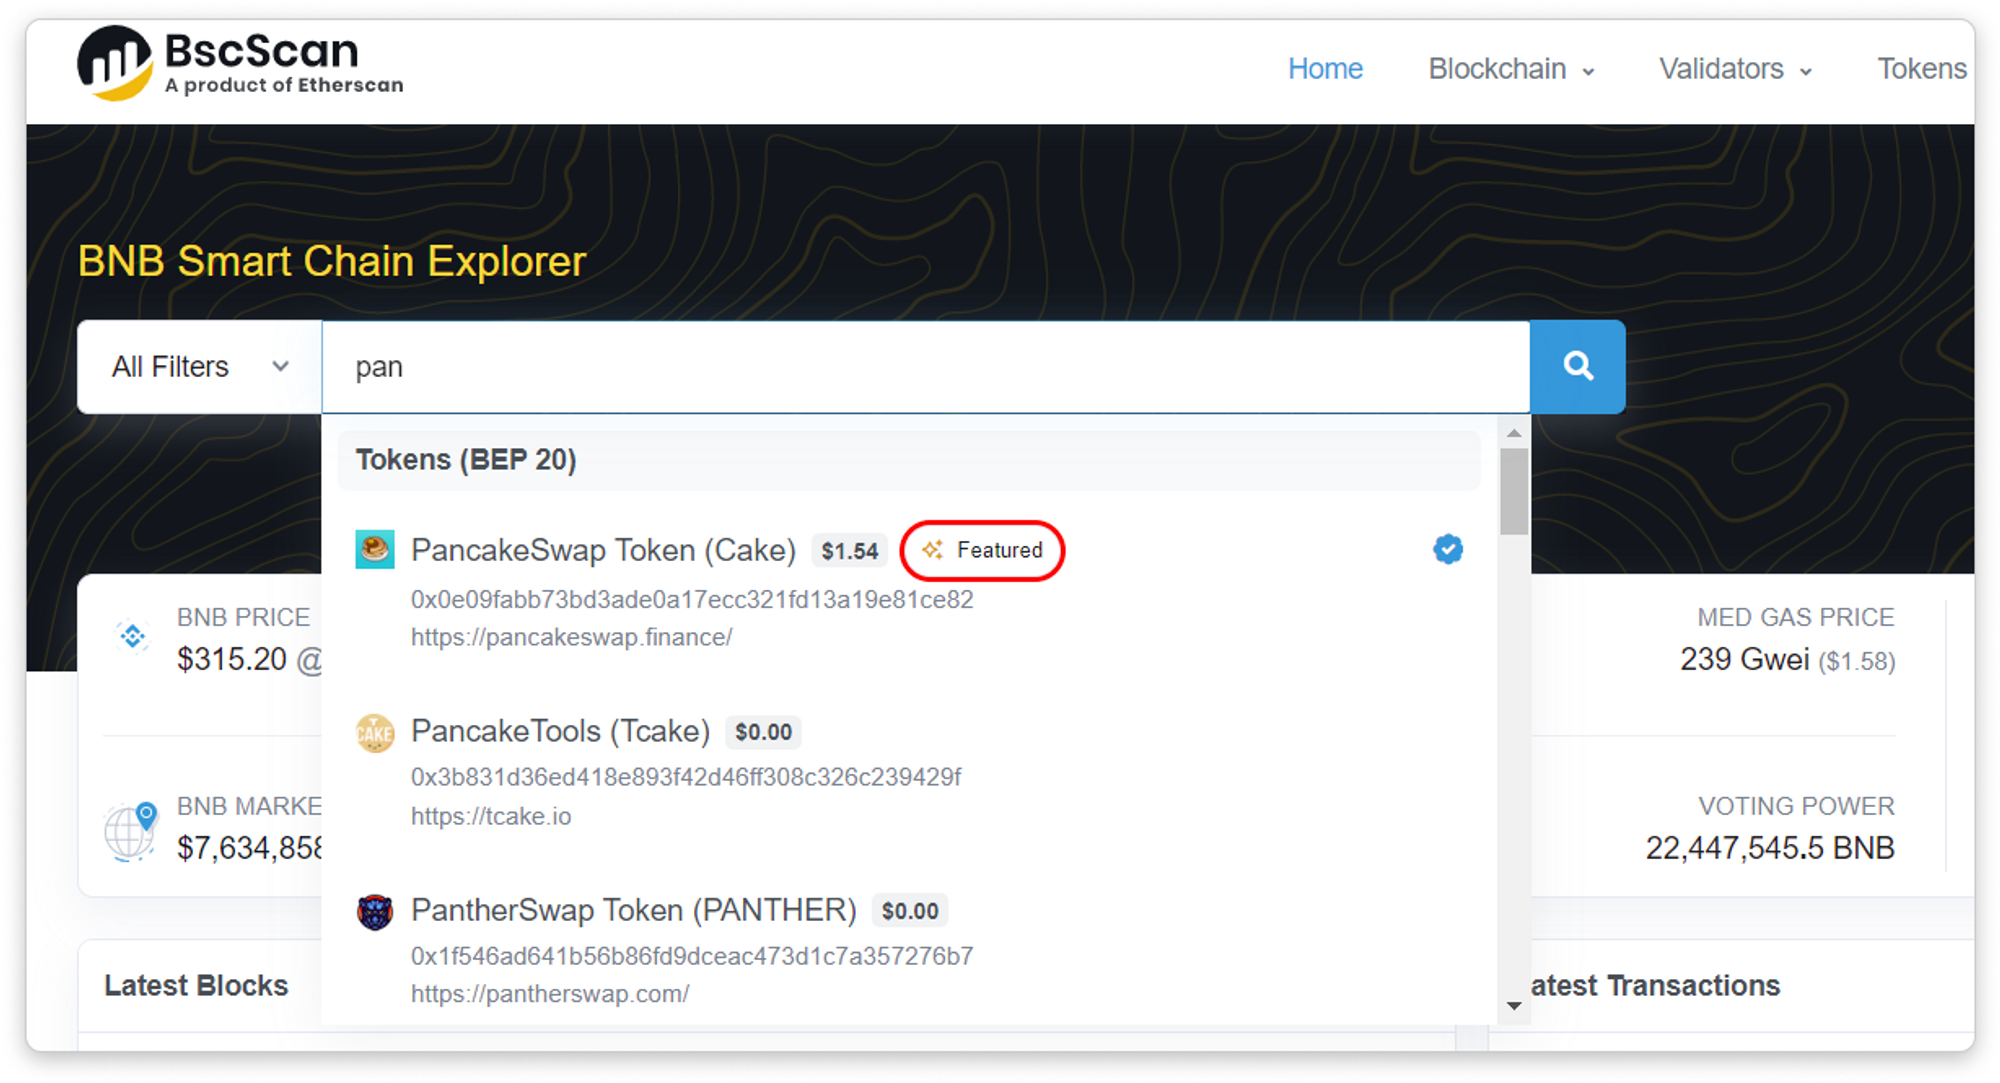Click the Tcake contract address 0x3b831d36
The width and height of the screenshot is (2000, 1083).
pyautogui.click(x=686, y=777)
